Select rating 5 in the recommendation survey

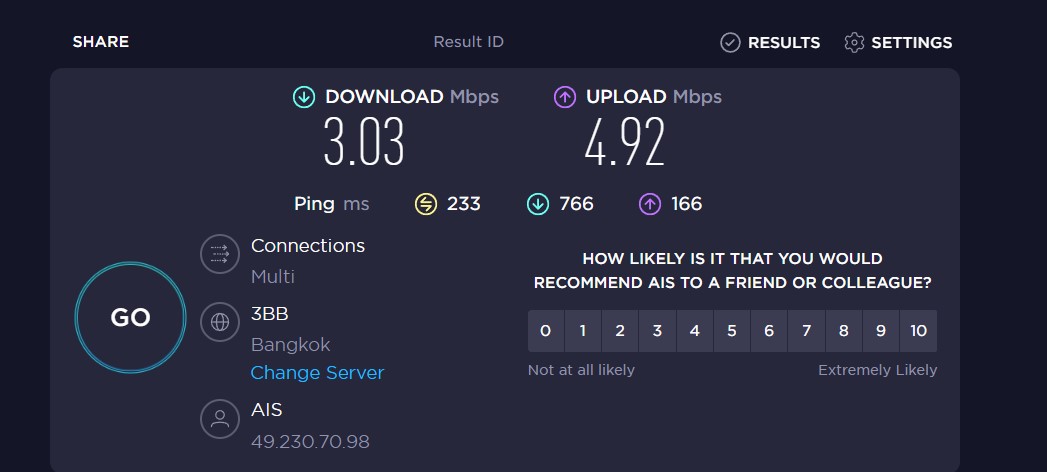click(x=732, y=330)
